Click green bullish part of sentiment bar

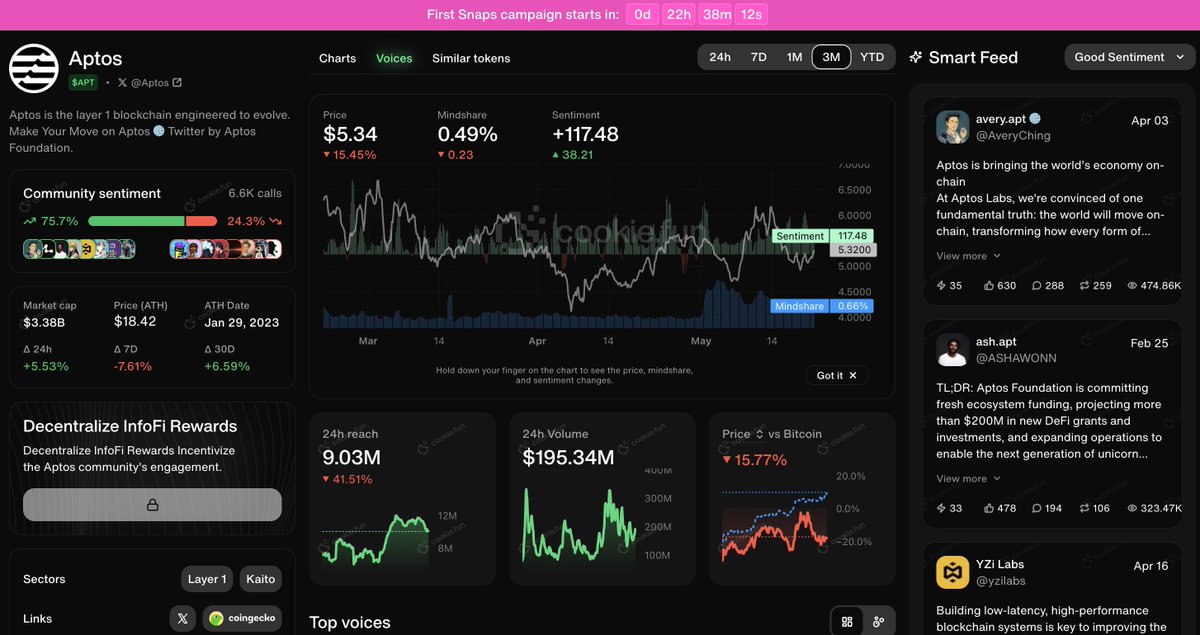[137, 221]
